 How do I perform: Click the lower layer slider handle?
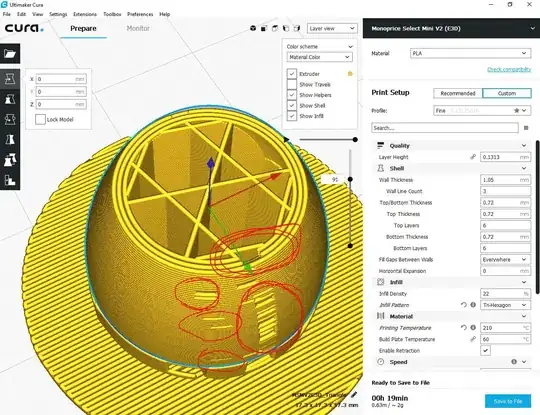click(350, 246)
